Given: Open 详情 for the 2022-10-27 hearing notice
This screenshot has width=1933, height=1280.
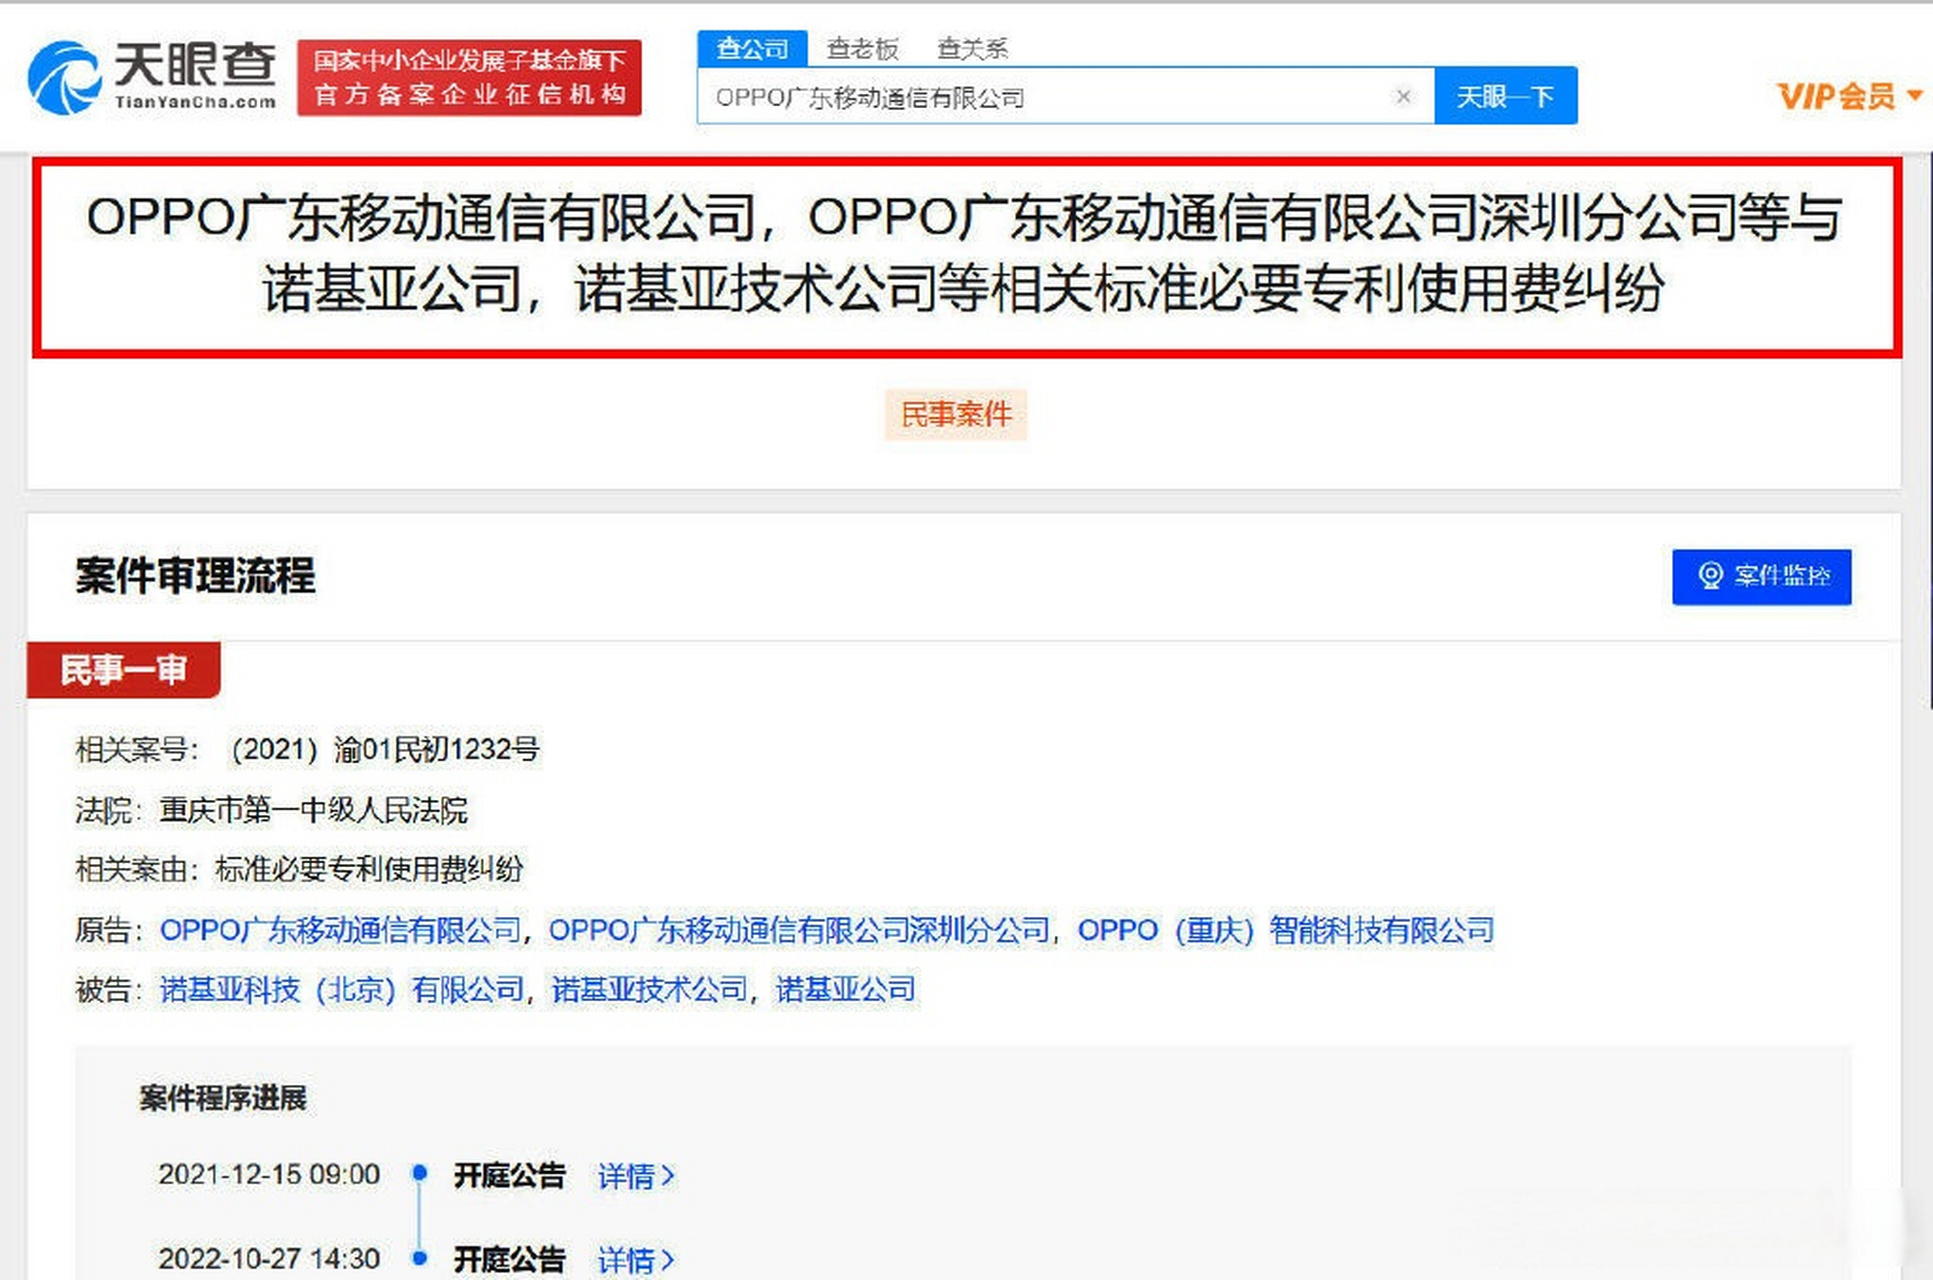Looking at the screenshot, I should 636,1260.
